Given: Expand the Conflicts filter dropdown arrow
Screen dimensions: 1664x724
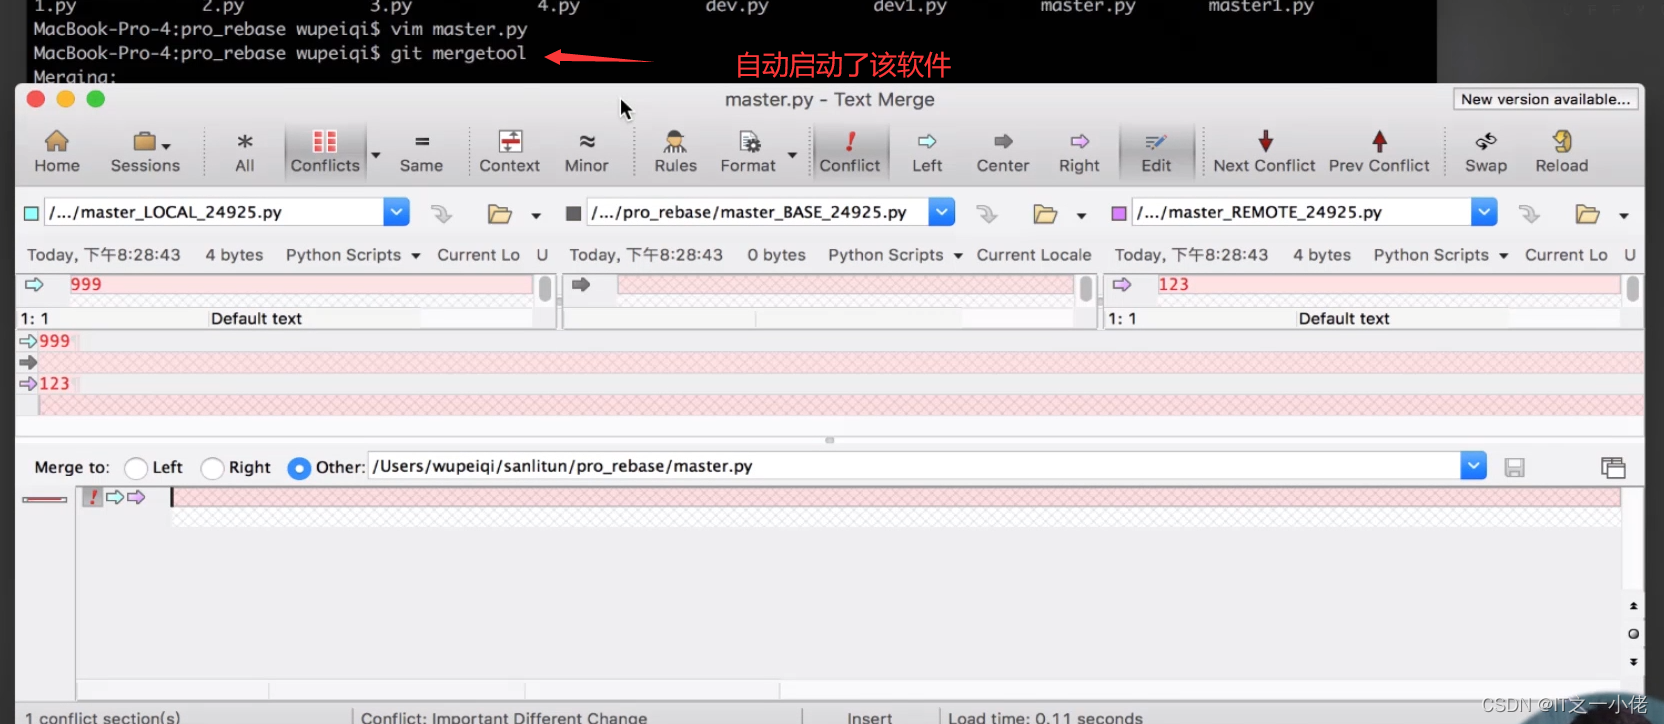Looking at the screenshot, I should tap(376, 155).
